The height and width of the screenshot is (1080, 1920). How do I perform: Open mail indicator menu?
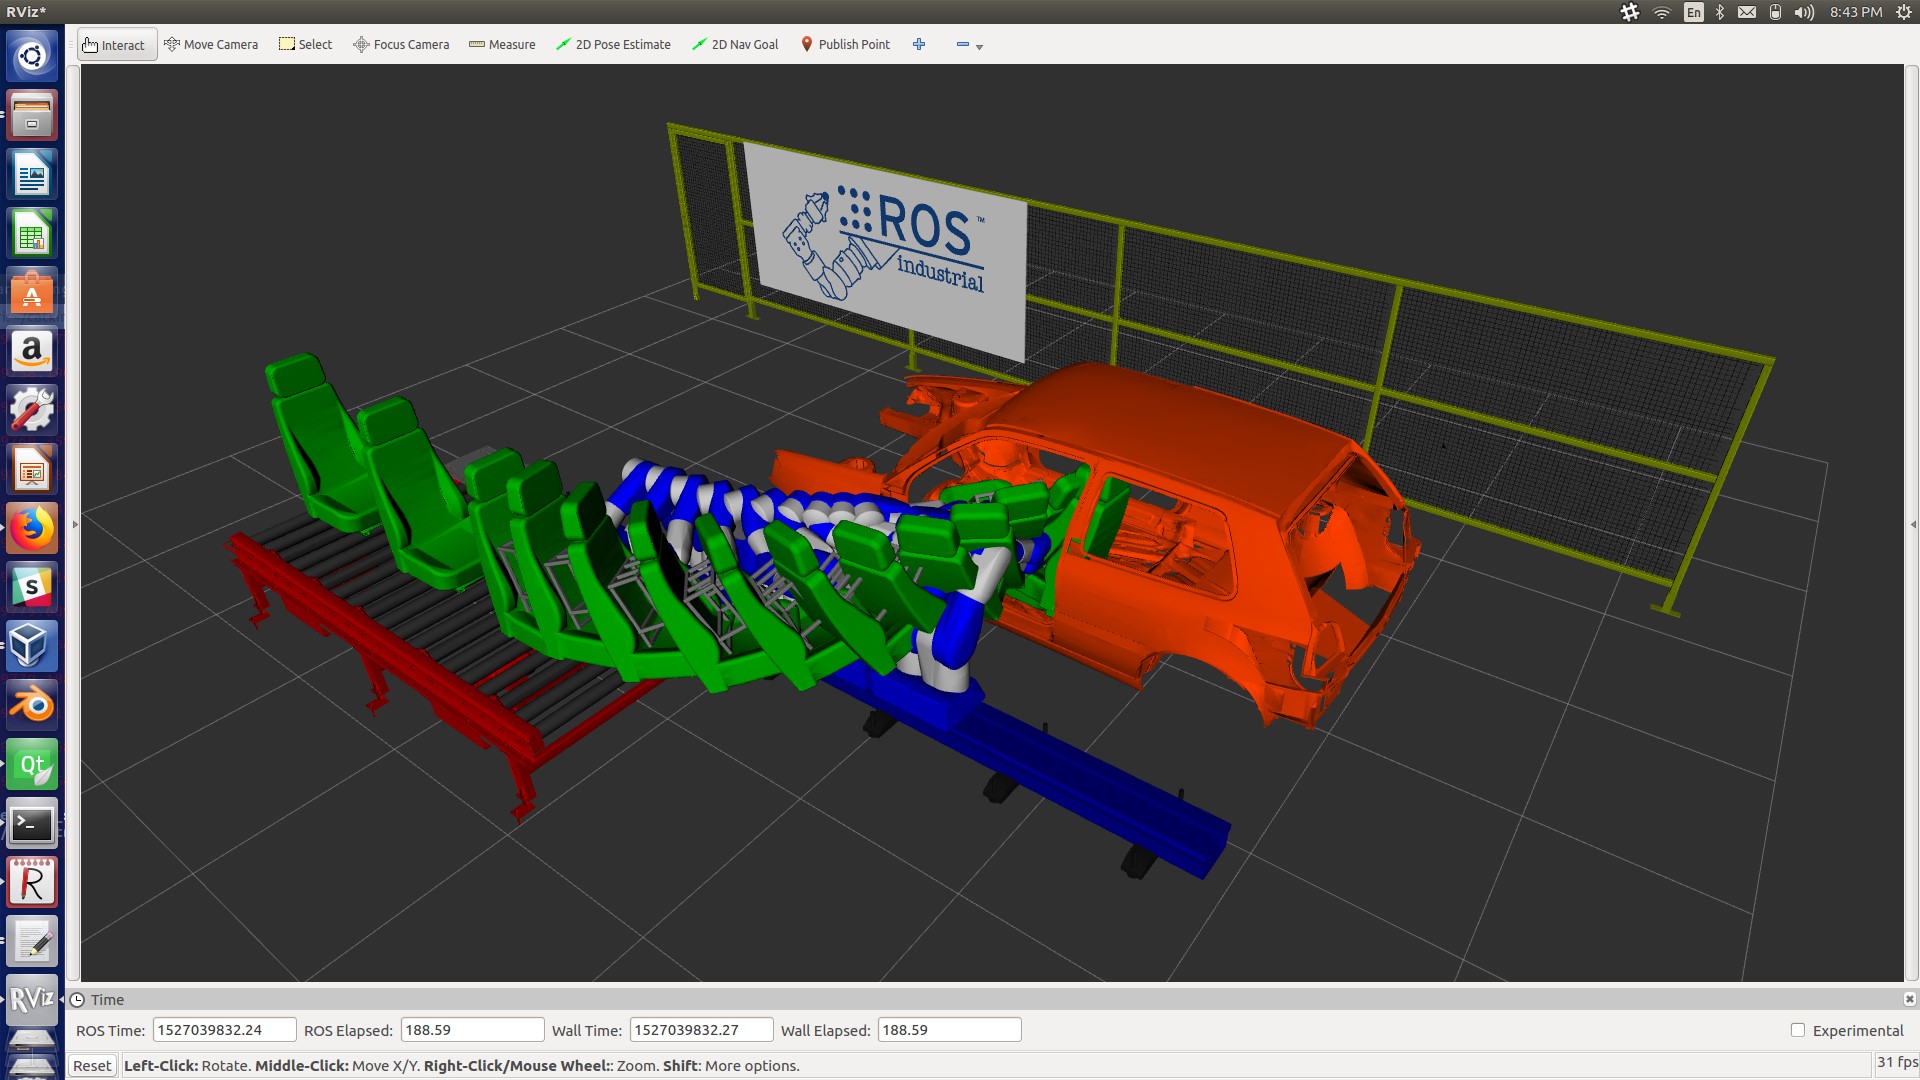coord(1747,12)
